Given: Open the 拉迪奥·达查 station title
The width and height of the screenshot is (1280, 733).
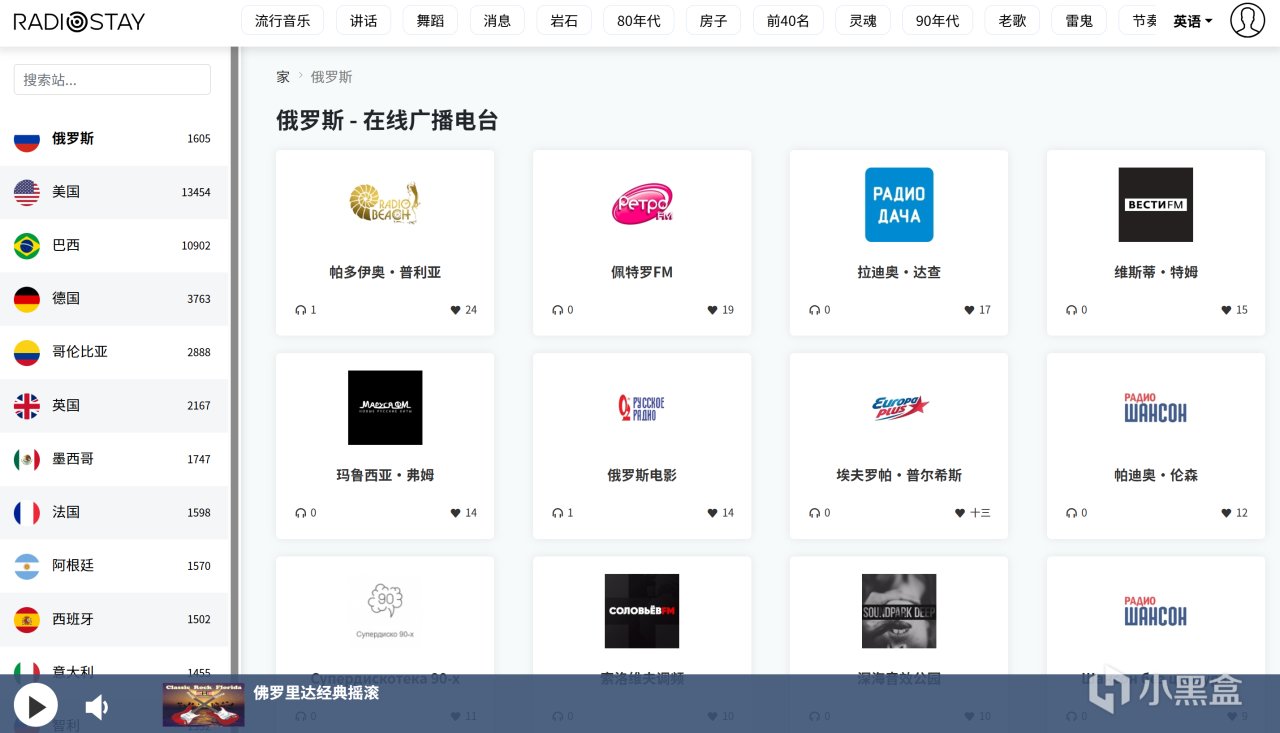Looking at the screenshot, I should (x=899, y=272).
